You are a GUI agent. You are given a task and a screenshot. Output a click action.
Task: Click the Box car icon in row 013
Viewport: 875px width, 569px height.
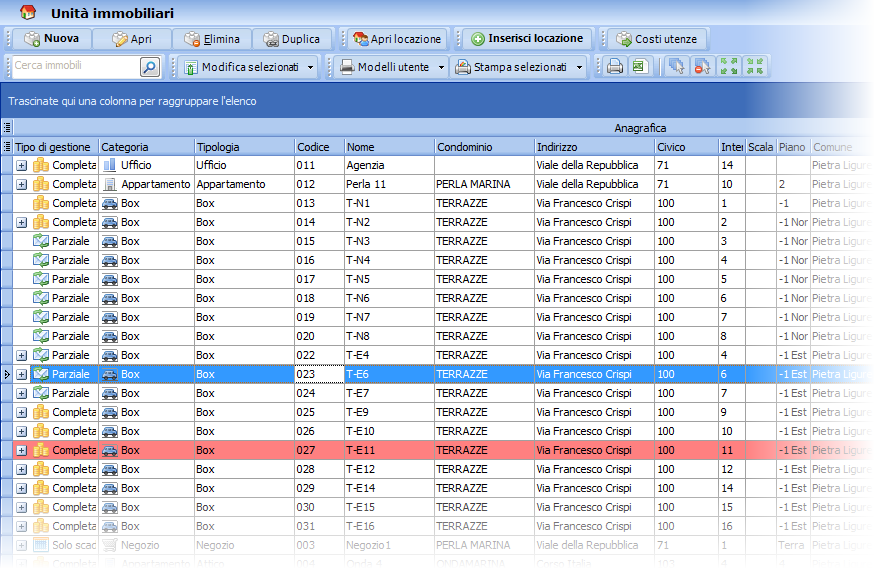point(110,203)
